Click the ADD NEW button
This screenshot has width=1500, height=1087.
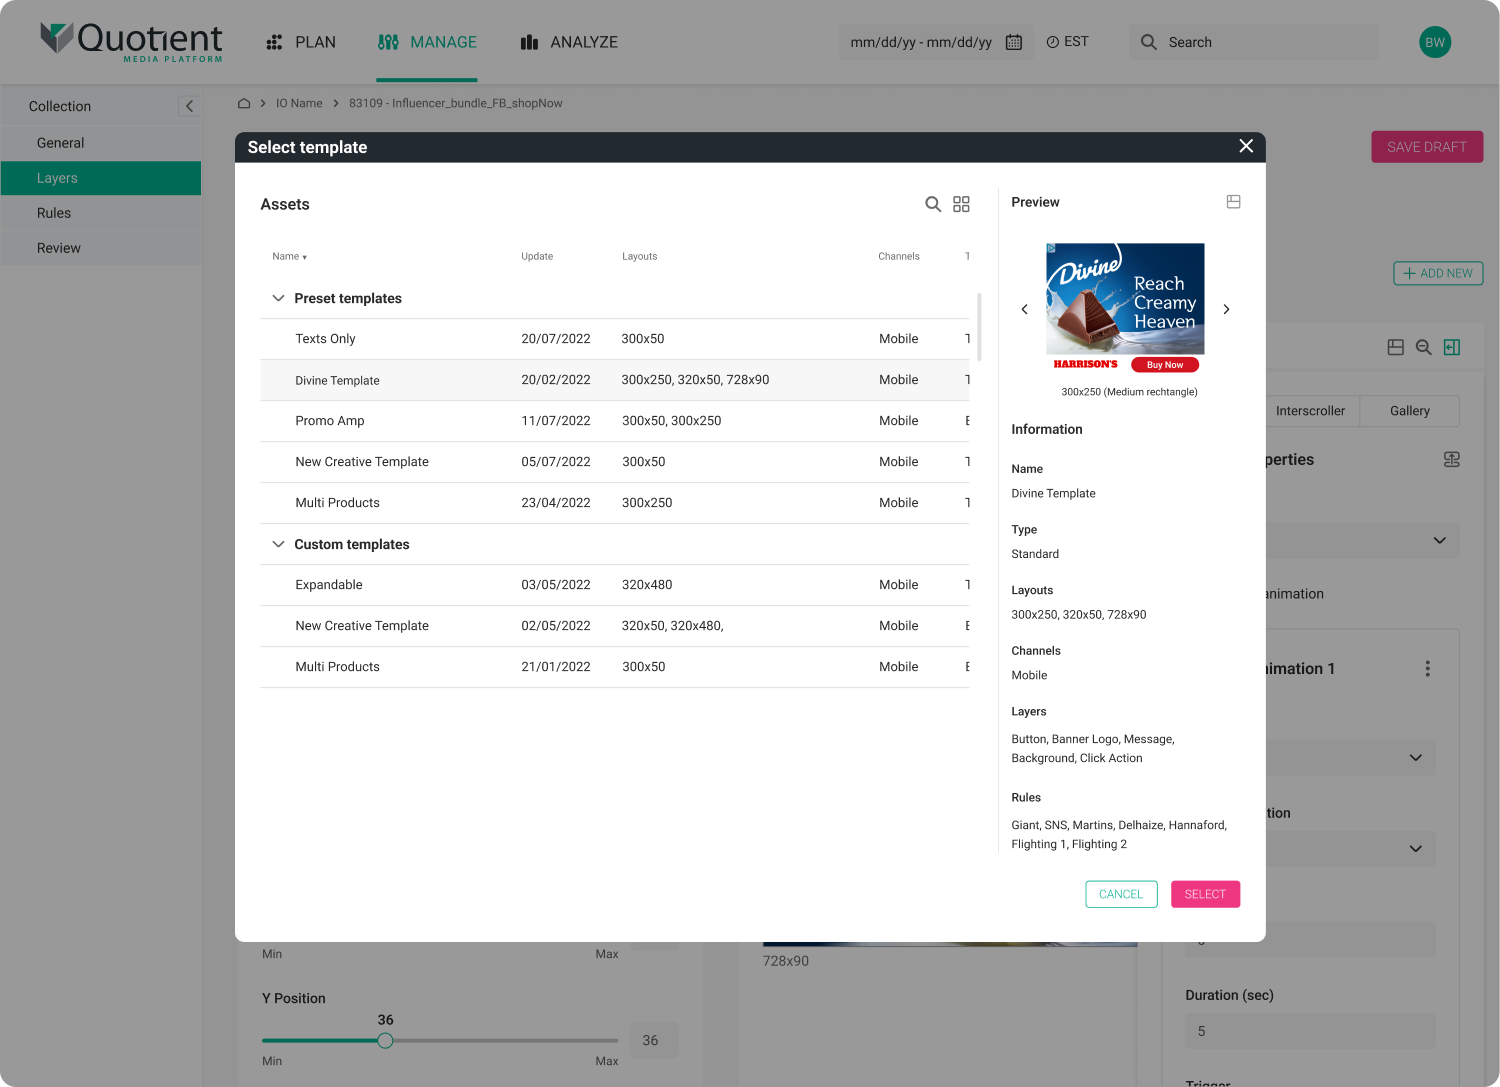point(1438,273)
